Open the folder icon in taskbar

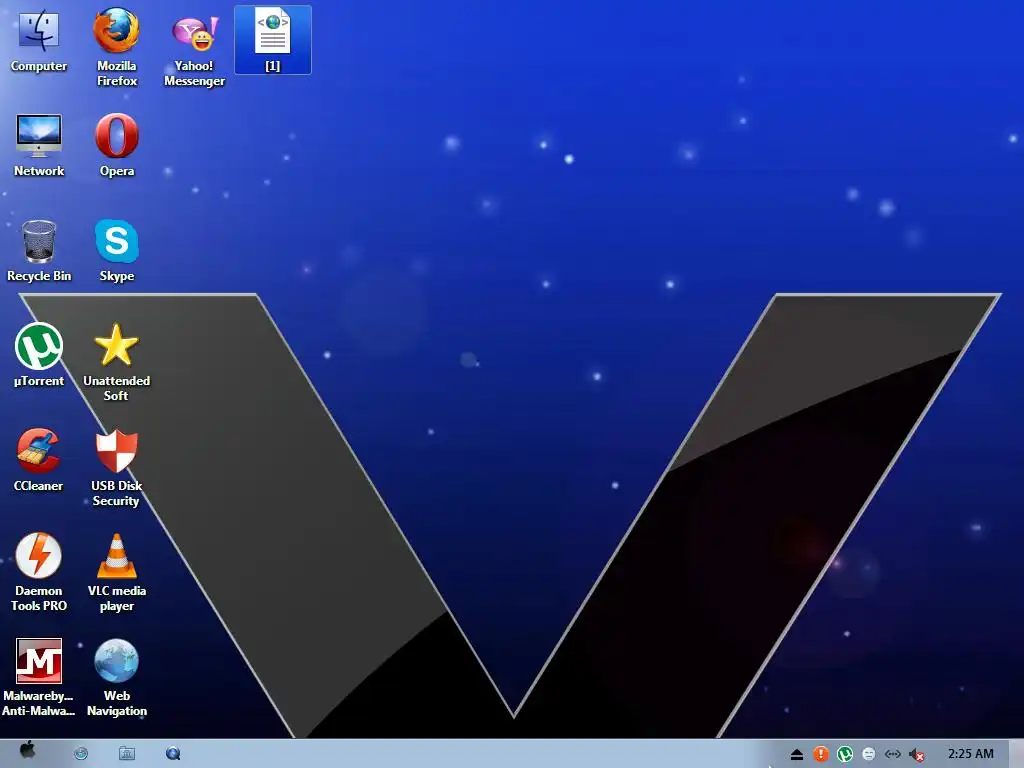point(127,754)
